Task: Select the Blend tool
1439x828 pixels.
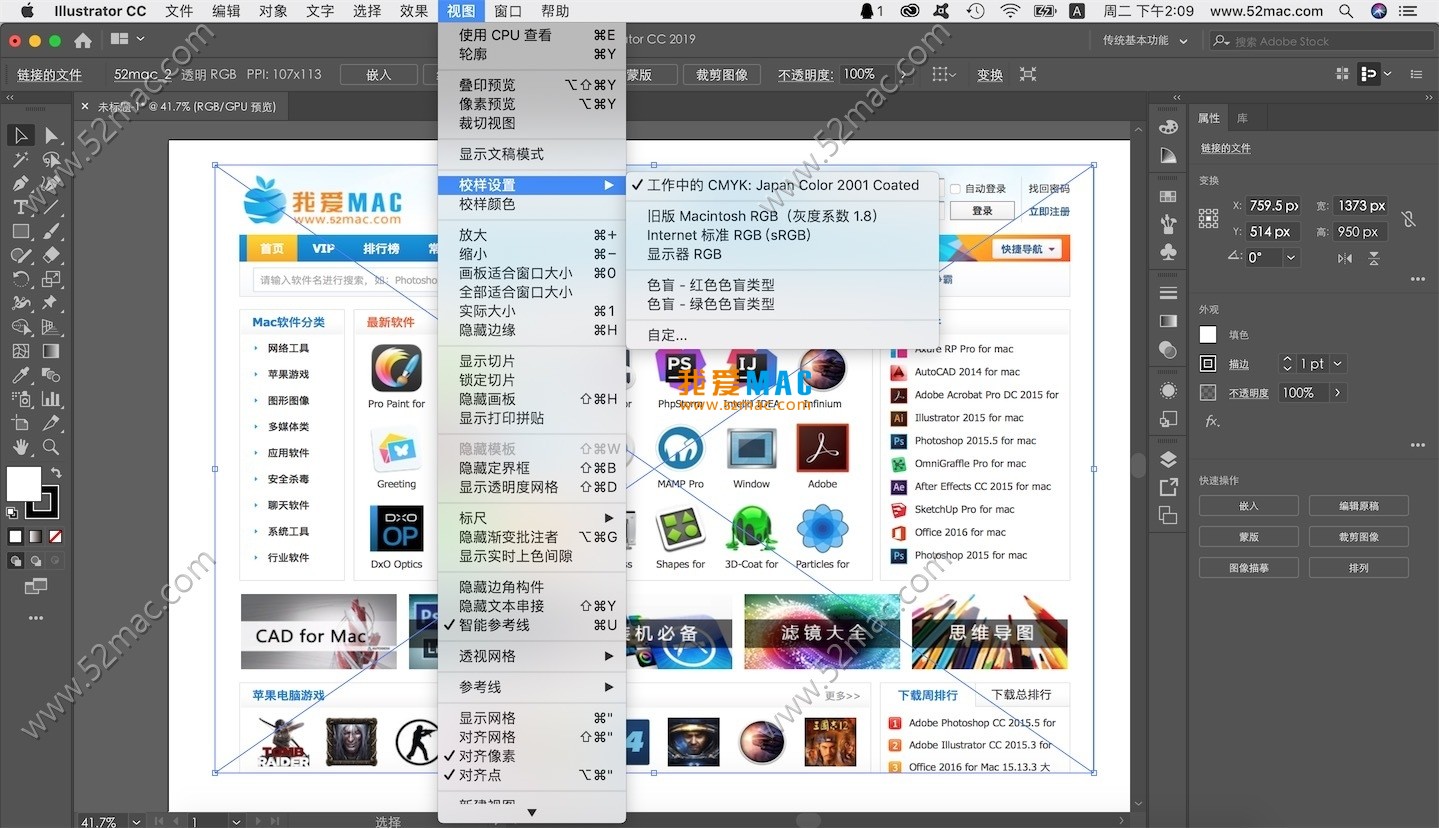Action: point(51,375)
